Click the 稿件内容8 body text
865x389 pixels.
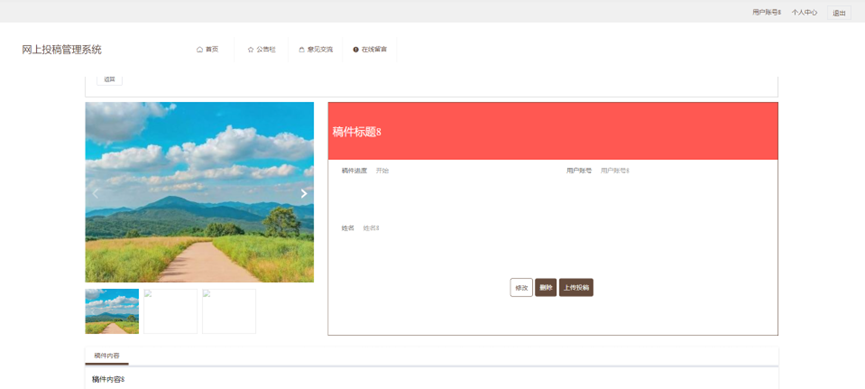pyautogui.click(x=109, y=380)
